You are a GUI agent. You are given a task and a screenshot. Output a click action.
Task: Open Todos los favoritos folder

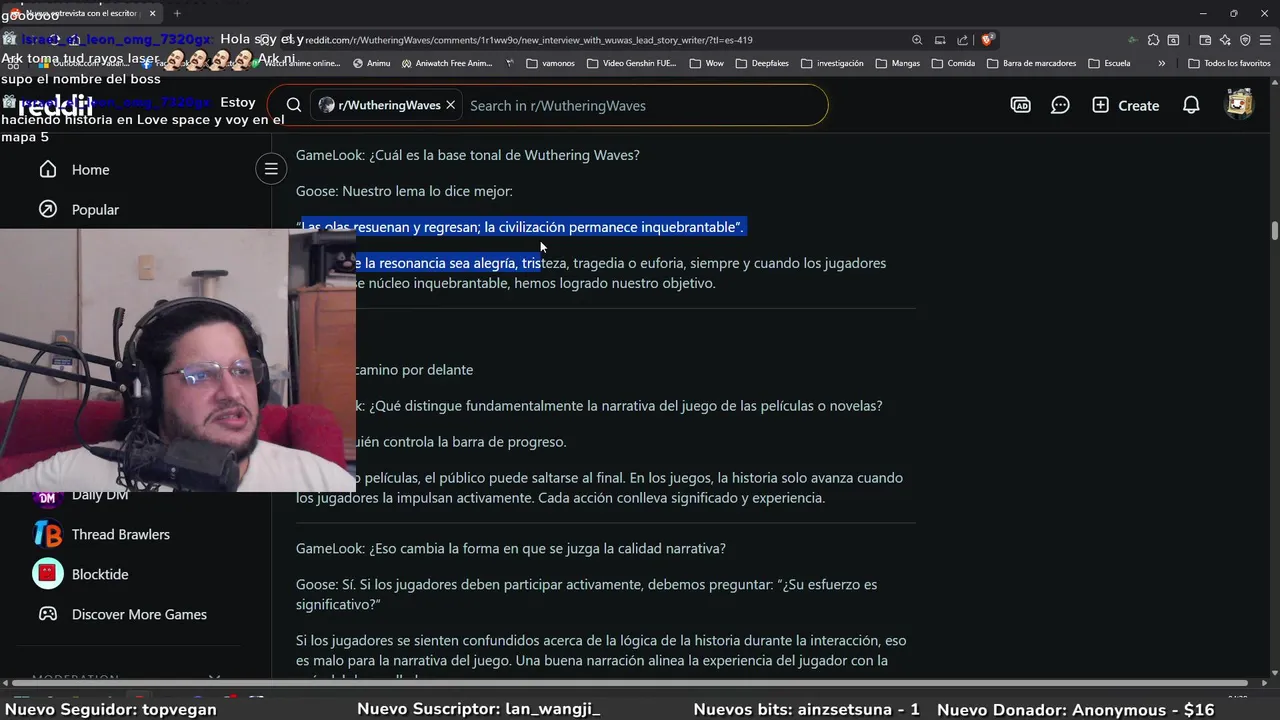click(x=1229, y=63)
